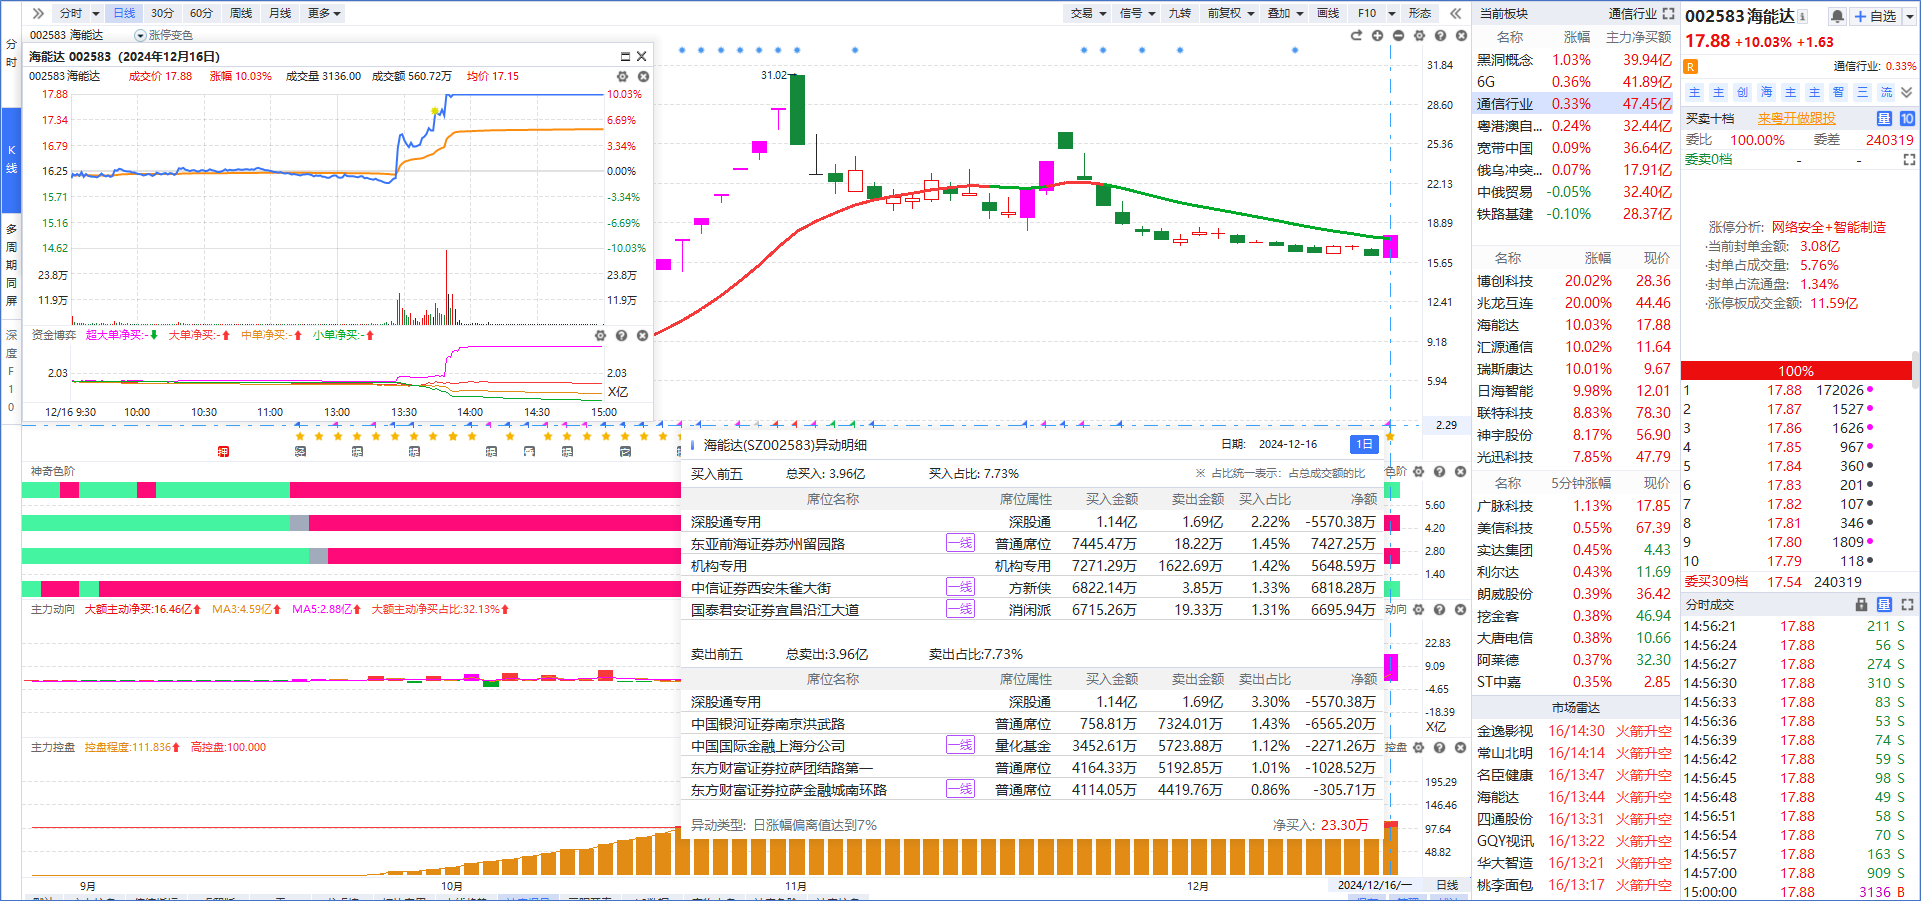Zoom out the K-line chart with minus icon

point(1398,36)
